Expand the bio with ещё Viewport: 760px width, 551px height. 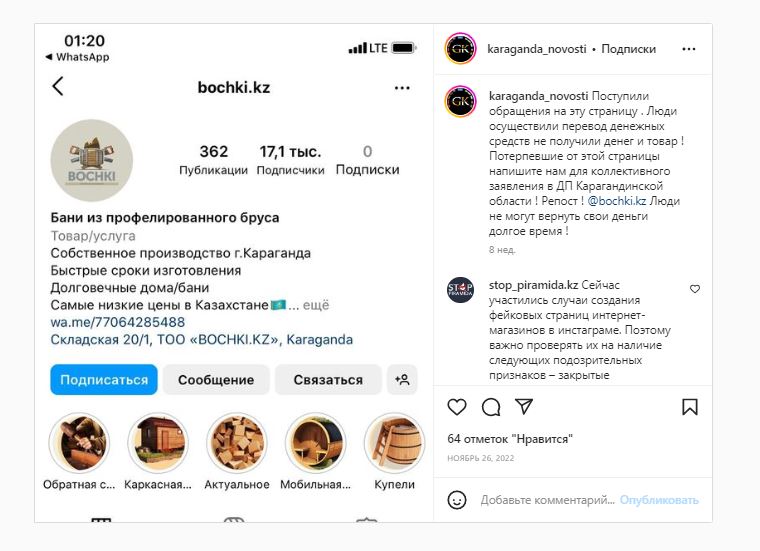[316, 305]
